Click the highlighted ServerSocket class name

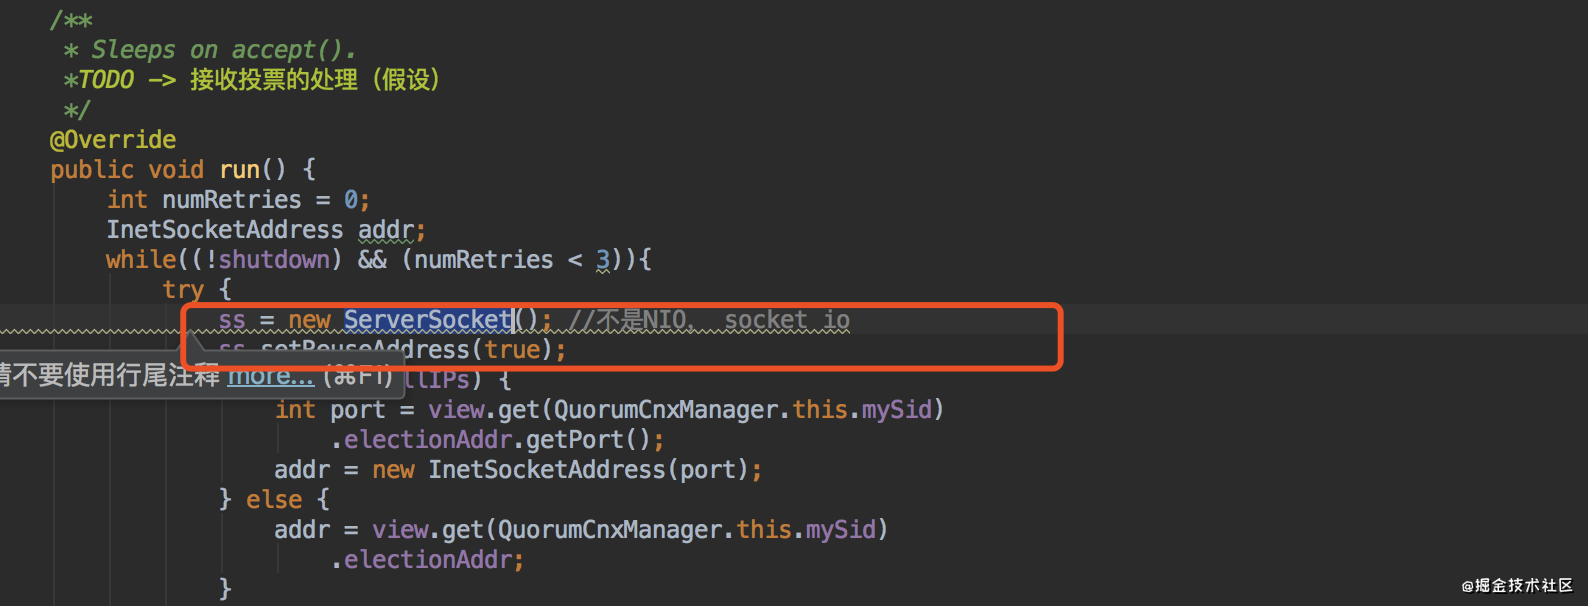tap(427, 320)
